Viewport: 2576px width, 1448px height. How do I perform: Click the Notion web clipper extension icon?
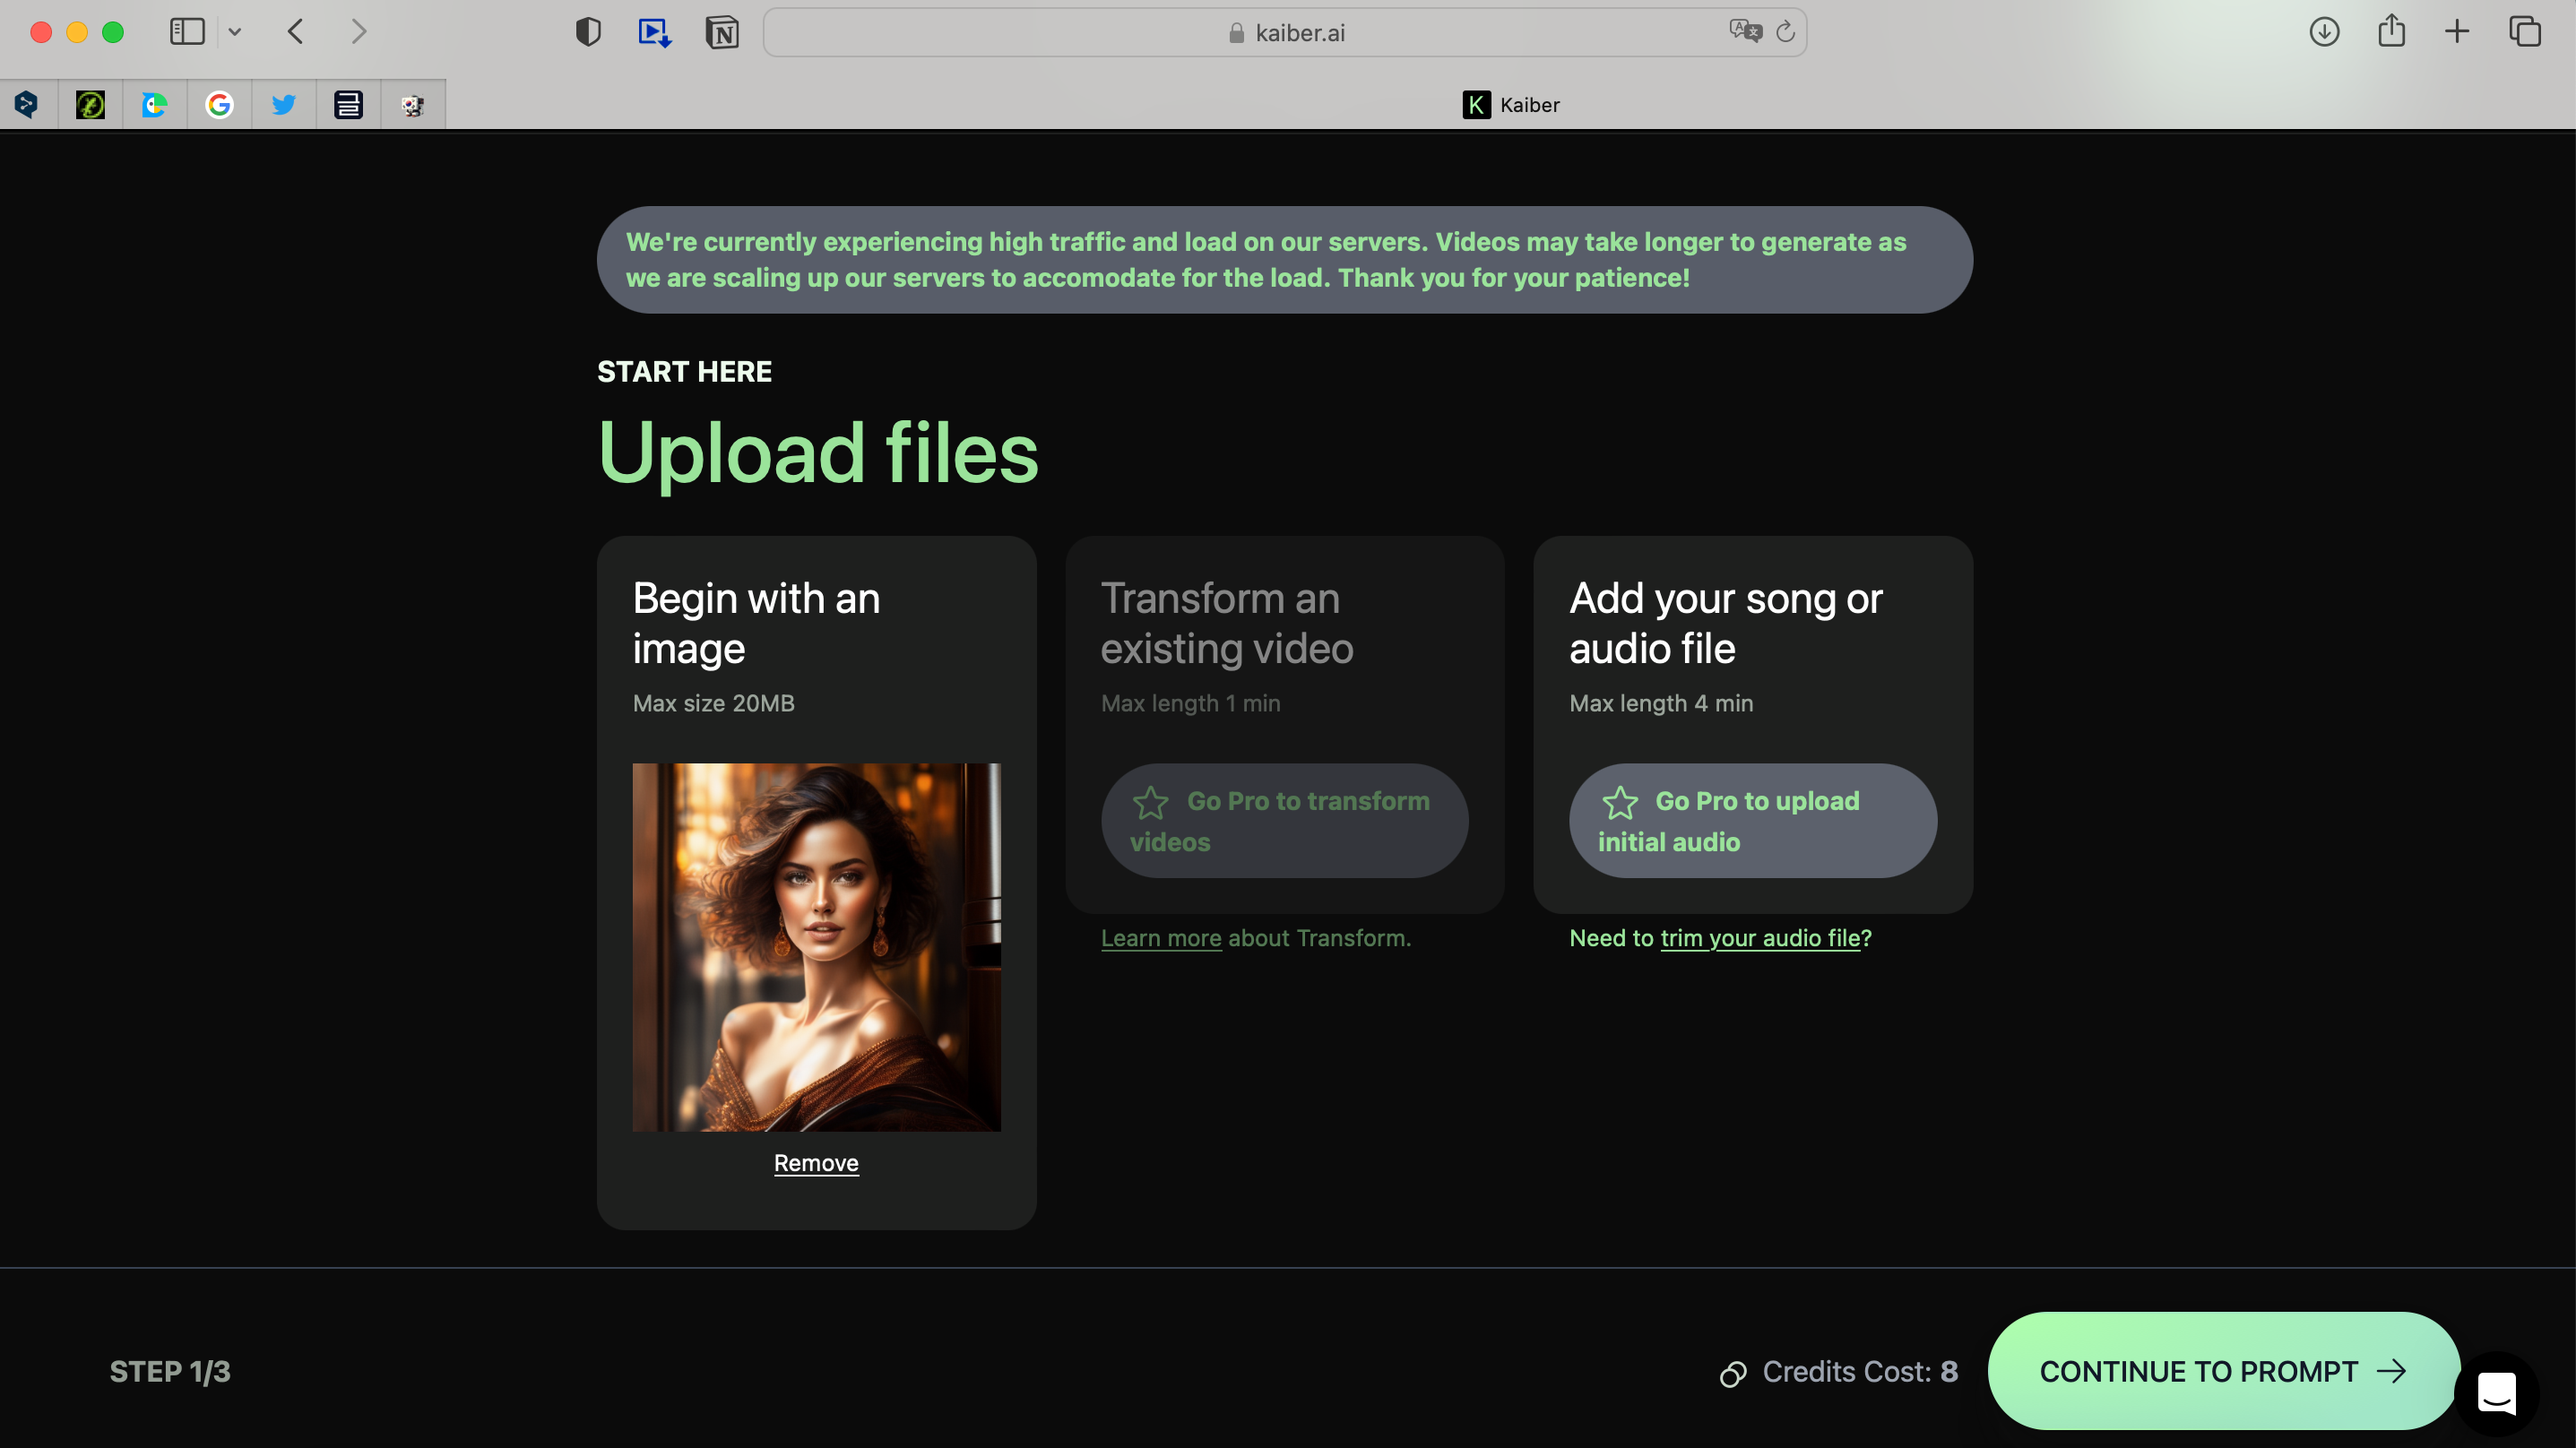click(721, 32)
